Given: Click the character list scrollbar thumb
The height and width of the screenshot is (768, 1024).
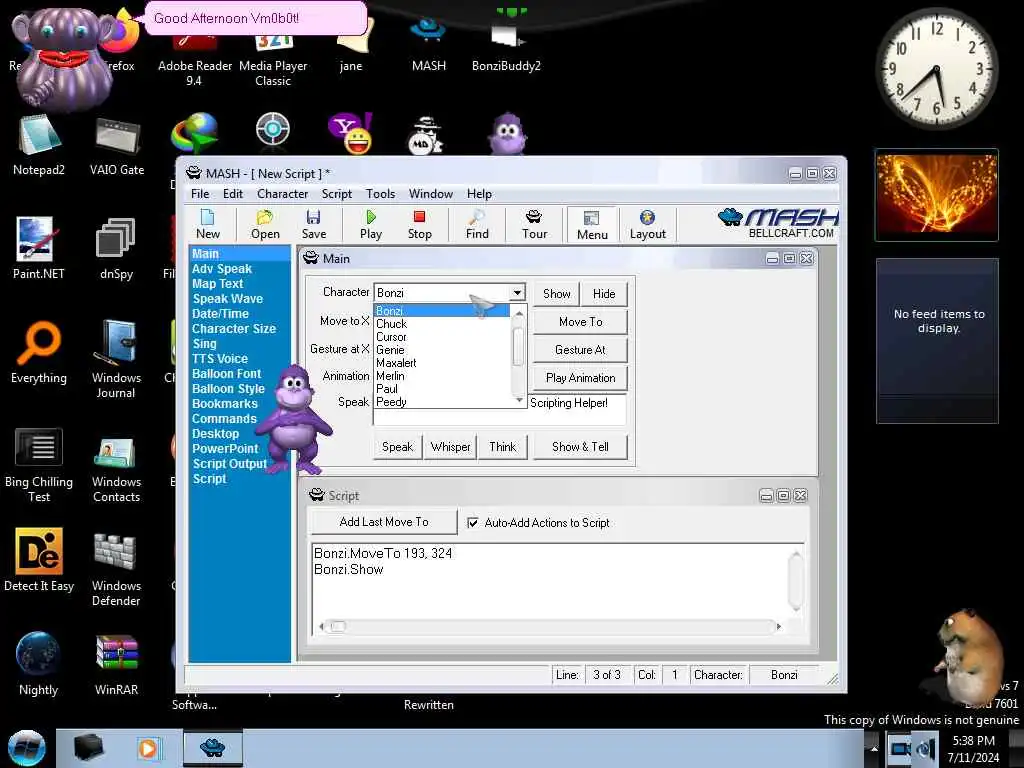Looking at the screenshot, I should pyautogui.click(x=519, y=346).
